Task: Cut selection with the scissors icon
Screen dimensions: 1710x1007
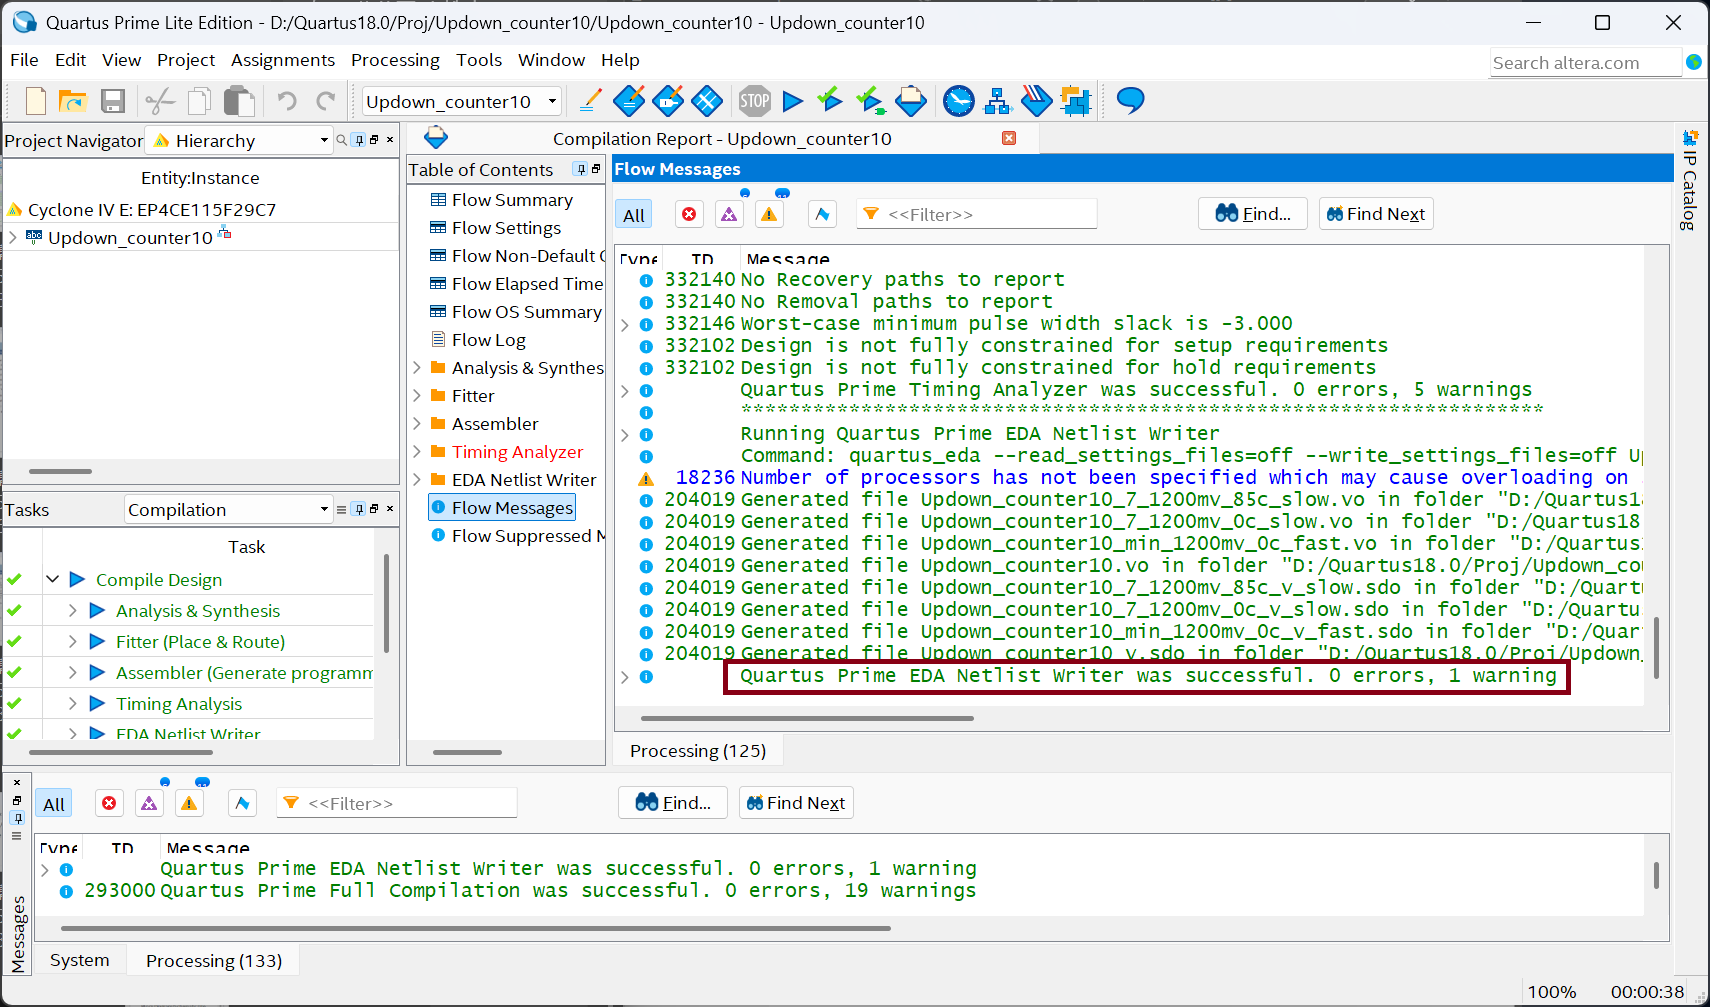Action: [160, 101]
